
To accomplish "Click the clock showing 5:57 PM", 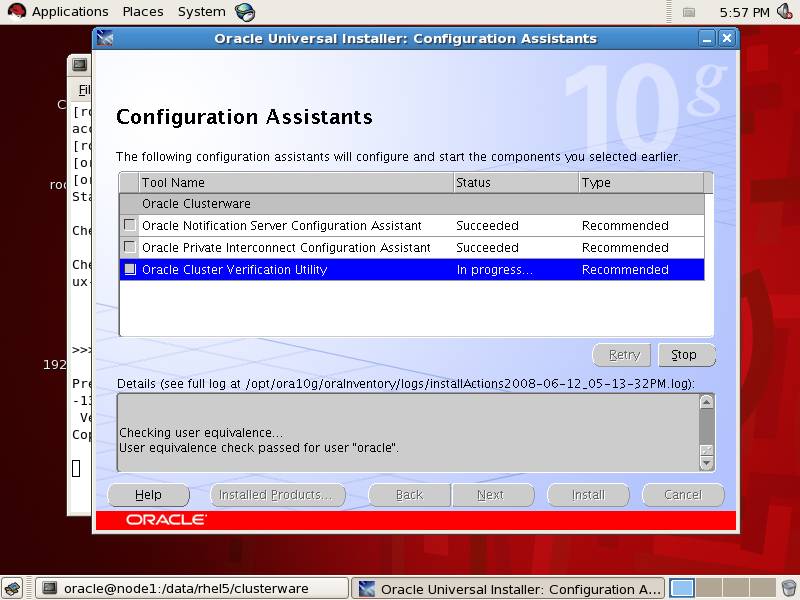I will click(744, 12).
